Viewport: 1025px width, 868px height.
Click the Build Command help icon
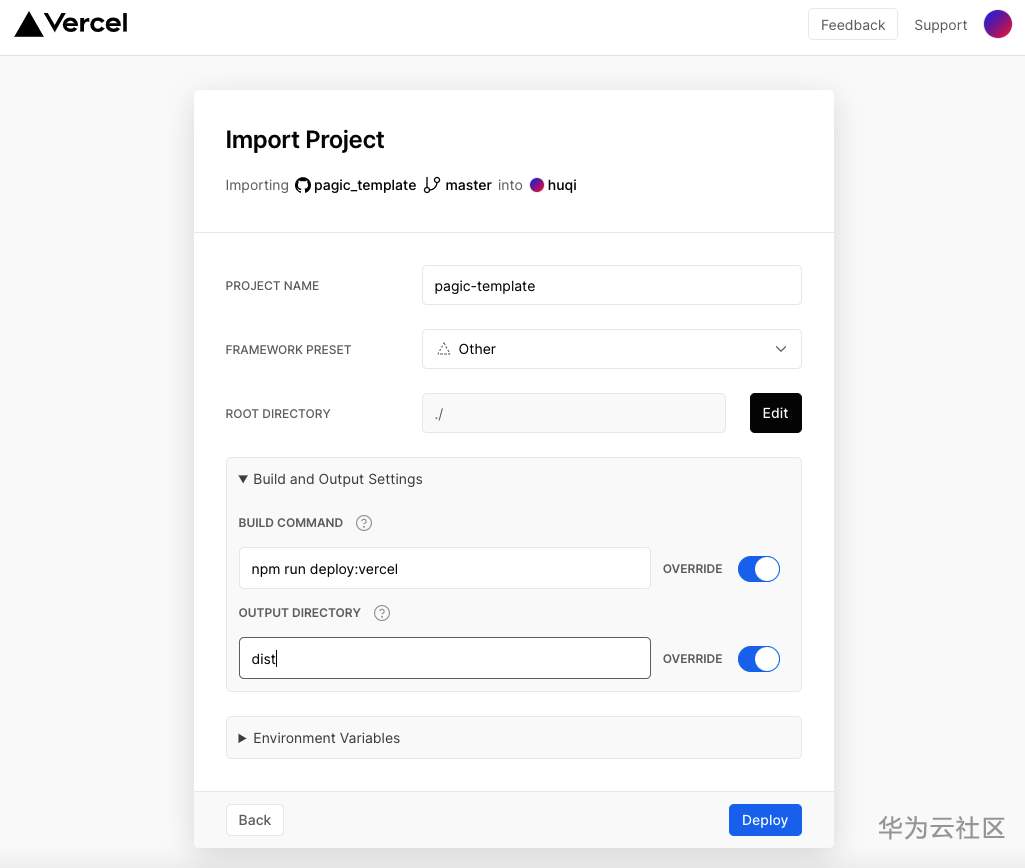coord(364,523)
